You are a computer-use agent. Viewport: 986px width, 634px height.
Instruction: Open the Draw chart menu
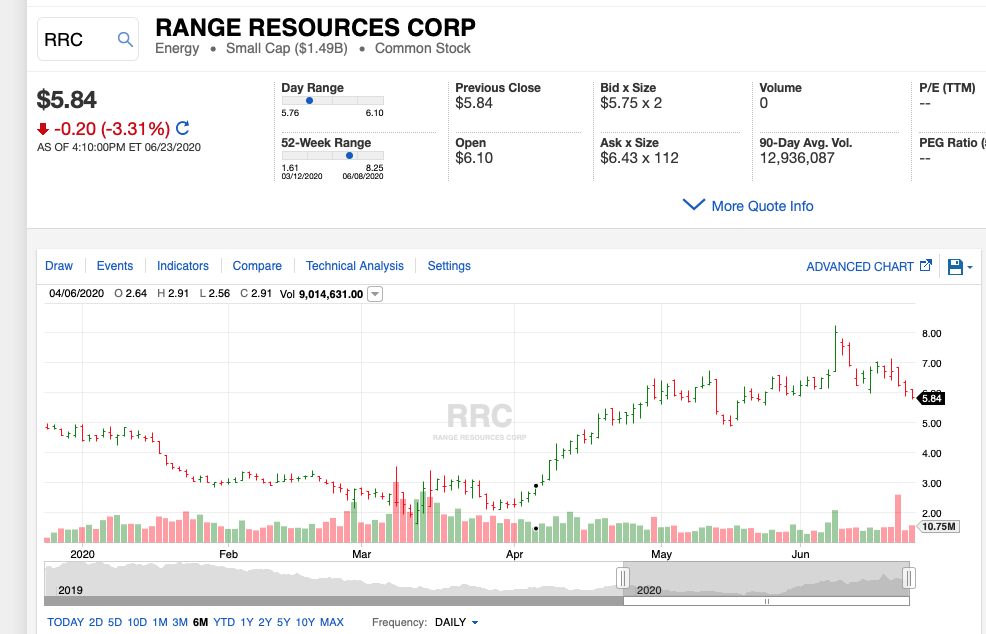(59, 266)
